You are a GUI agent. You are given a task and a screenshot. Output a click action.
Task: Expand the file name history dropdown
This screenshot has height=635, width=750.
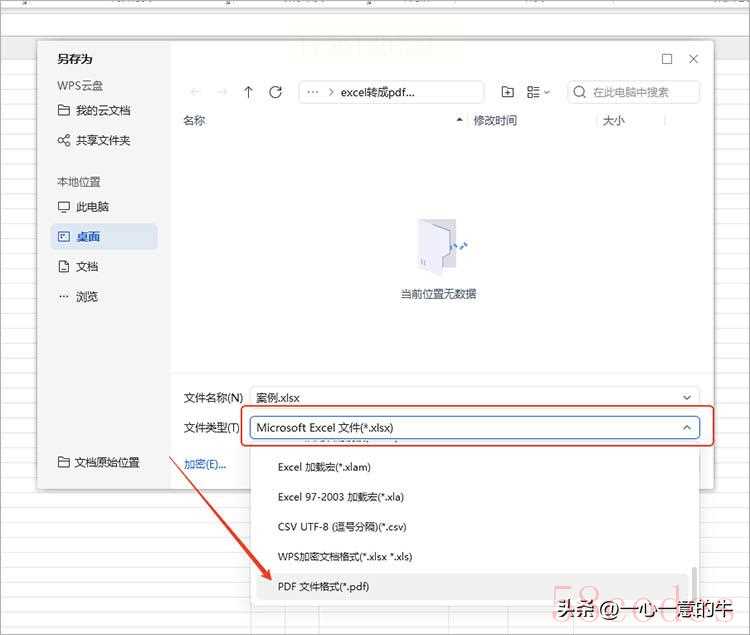tap(687, 397)
